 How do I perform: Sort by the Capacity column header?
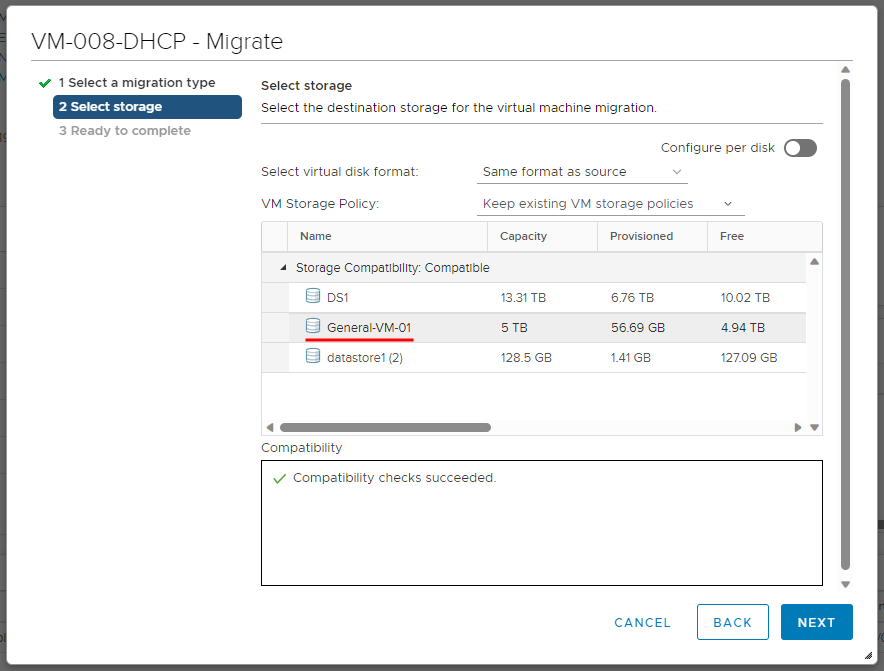pyautogui.click(x=542, y=236)
